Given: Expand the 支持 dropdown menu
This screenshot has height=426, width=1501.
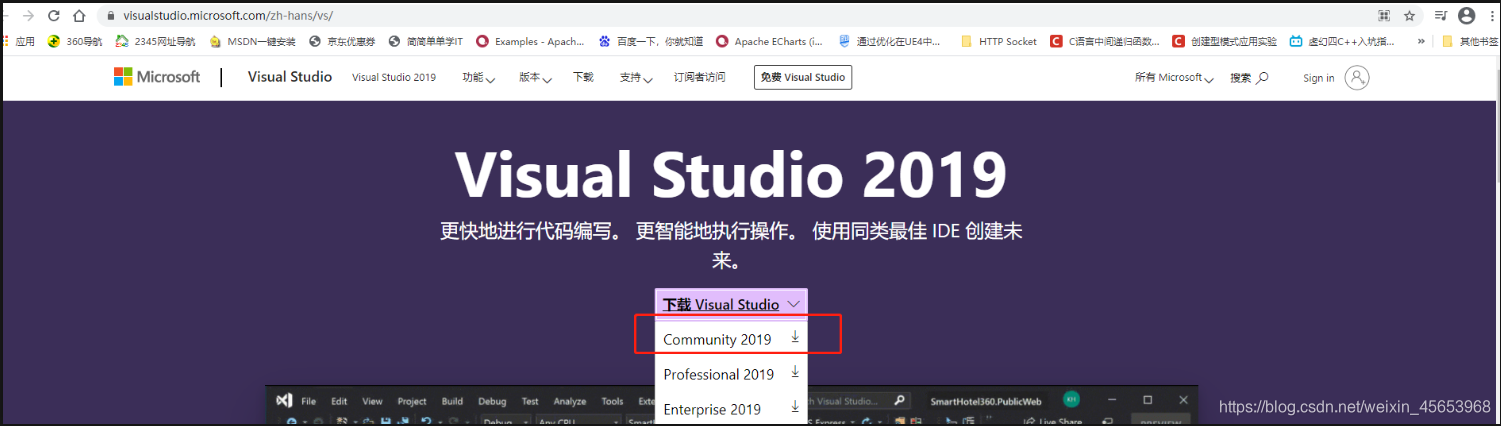Looking at the screenshot, I should [x=636, y=77].
